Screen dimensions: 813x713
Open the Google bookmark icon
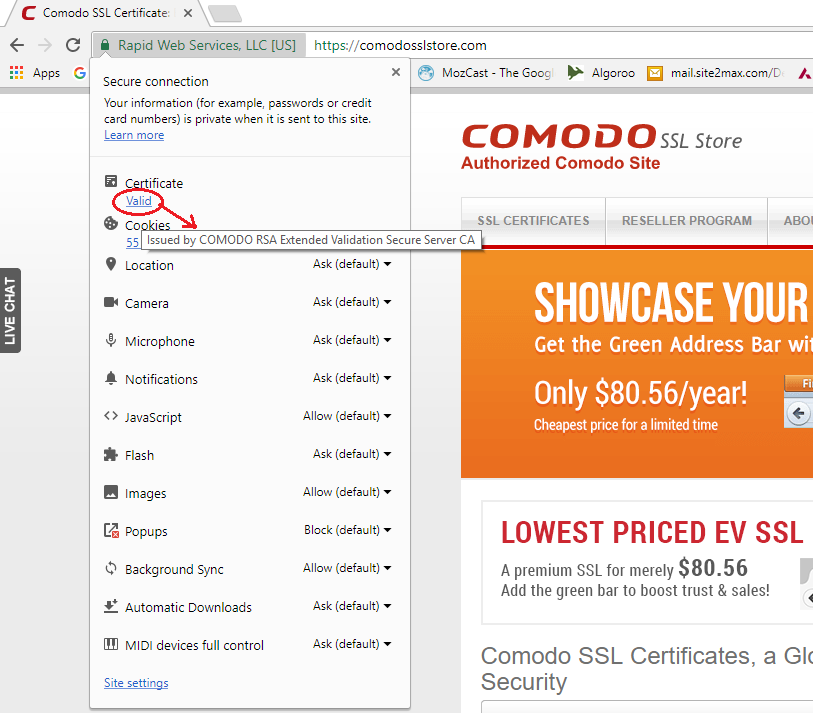point(79,73)
